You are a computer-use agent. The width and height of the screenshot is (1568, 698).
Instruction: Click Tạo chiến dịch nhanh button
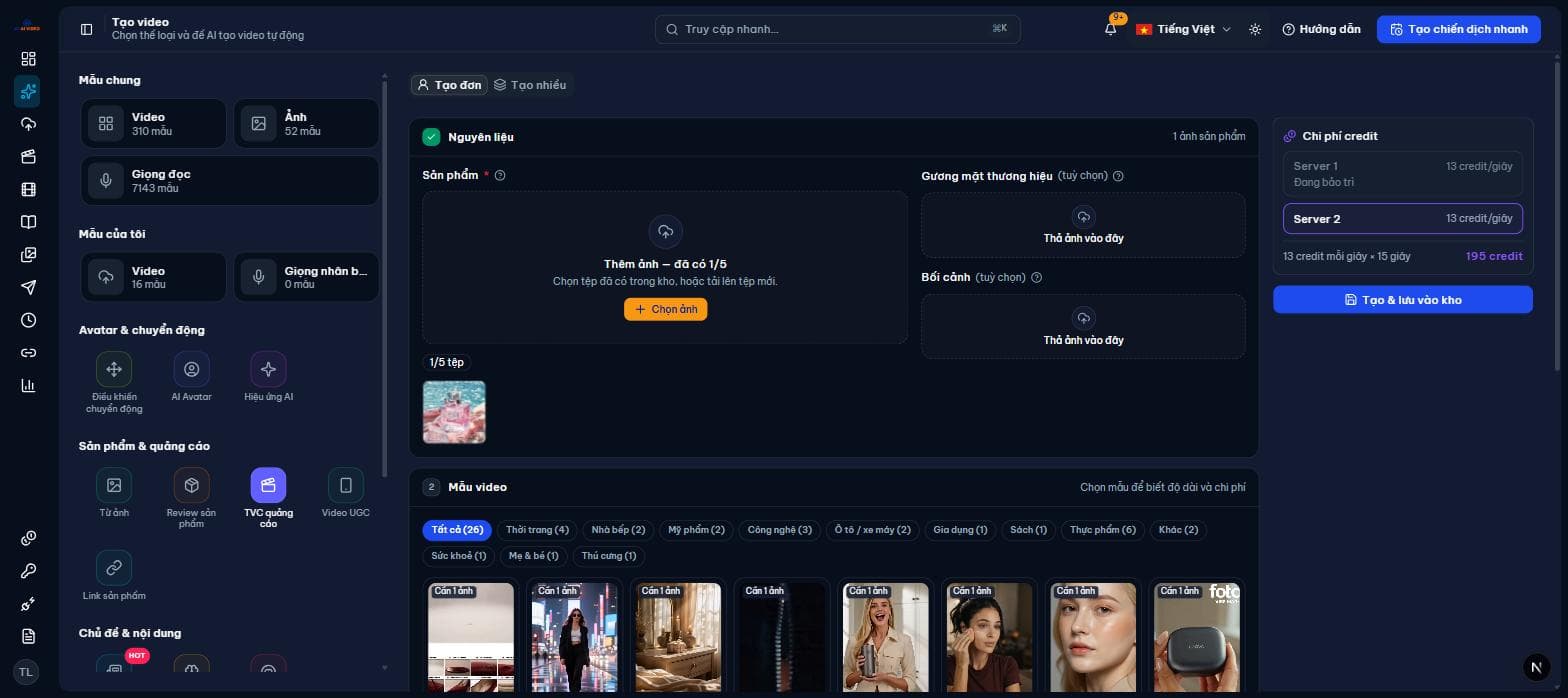click(1459, 29)
